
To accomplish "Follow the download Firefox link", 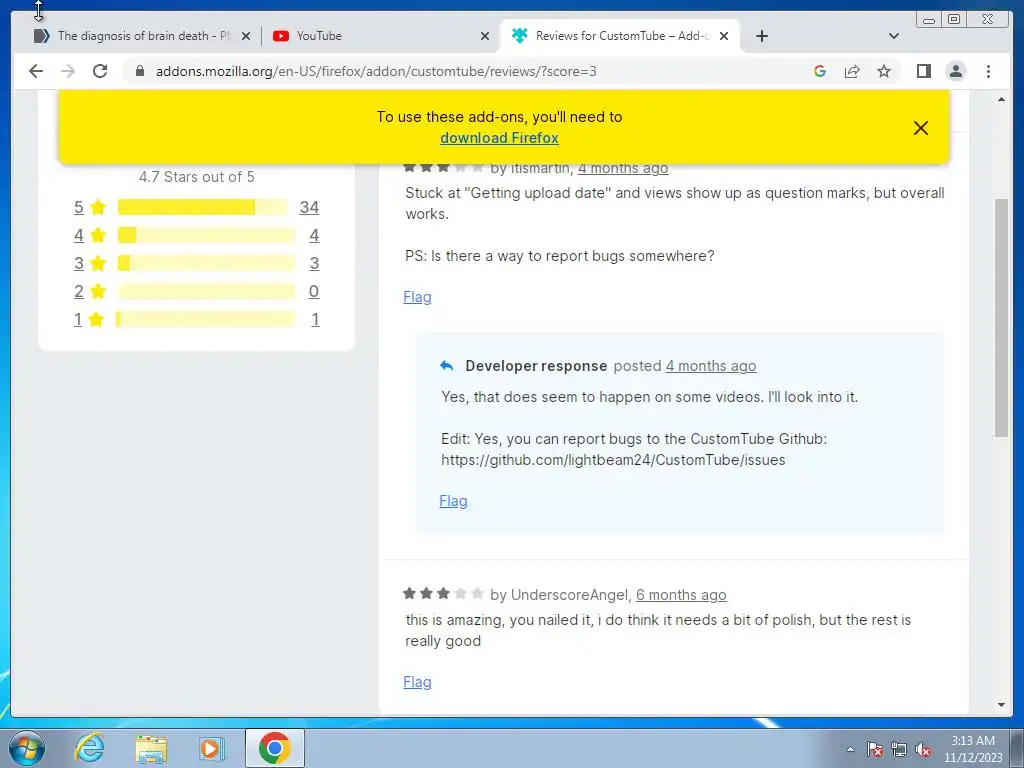I will pyautogui.click(x=500, y=138).
